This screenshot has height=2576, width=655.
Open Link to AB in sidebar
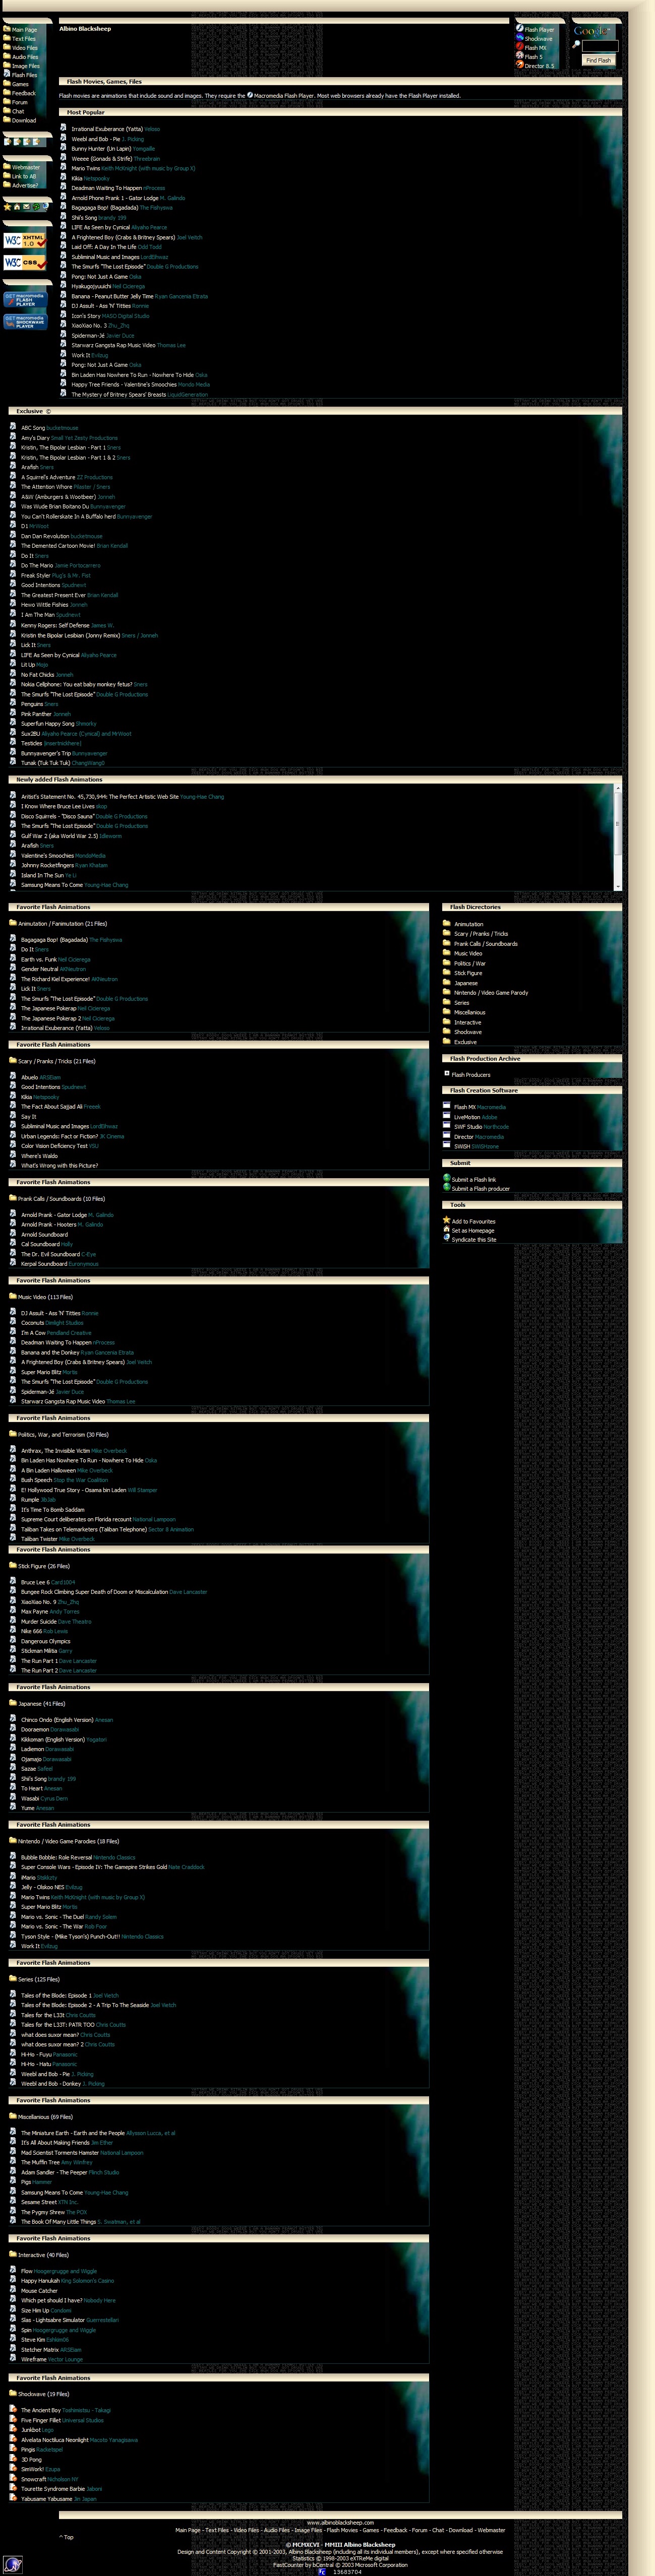[24, 176]
